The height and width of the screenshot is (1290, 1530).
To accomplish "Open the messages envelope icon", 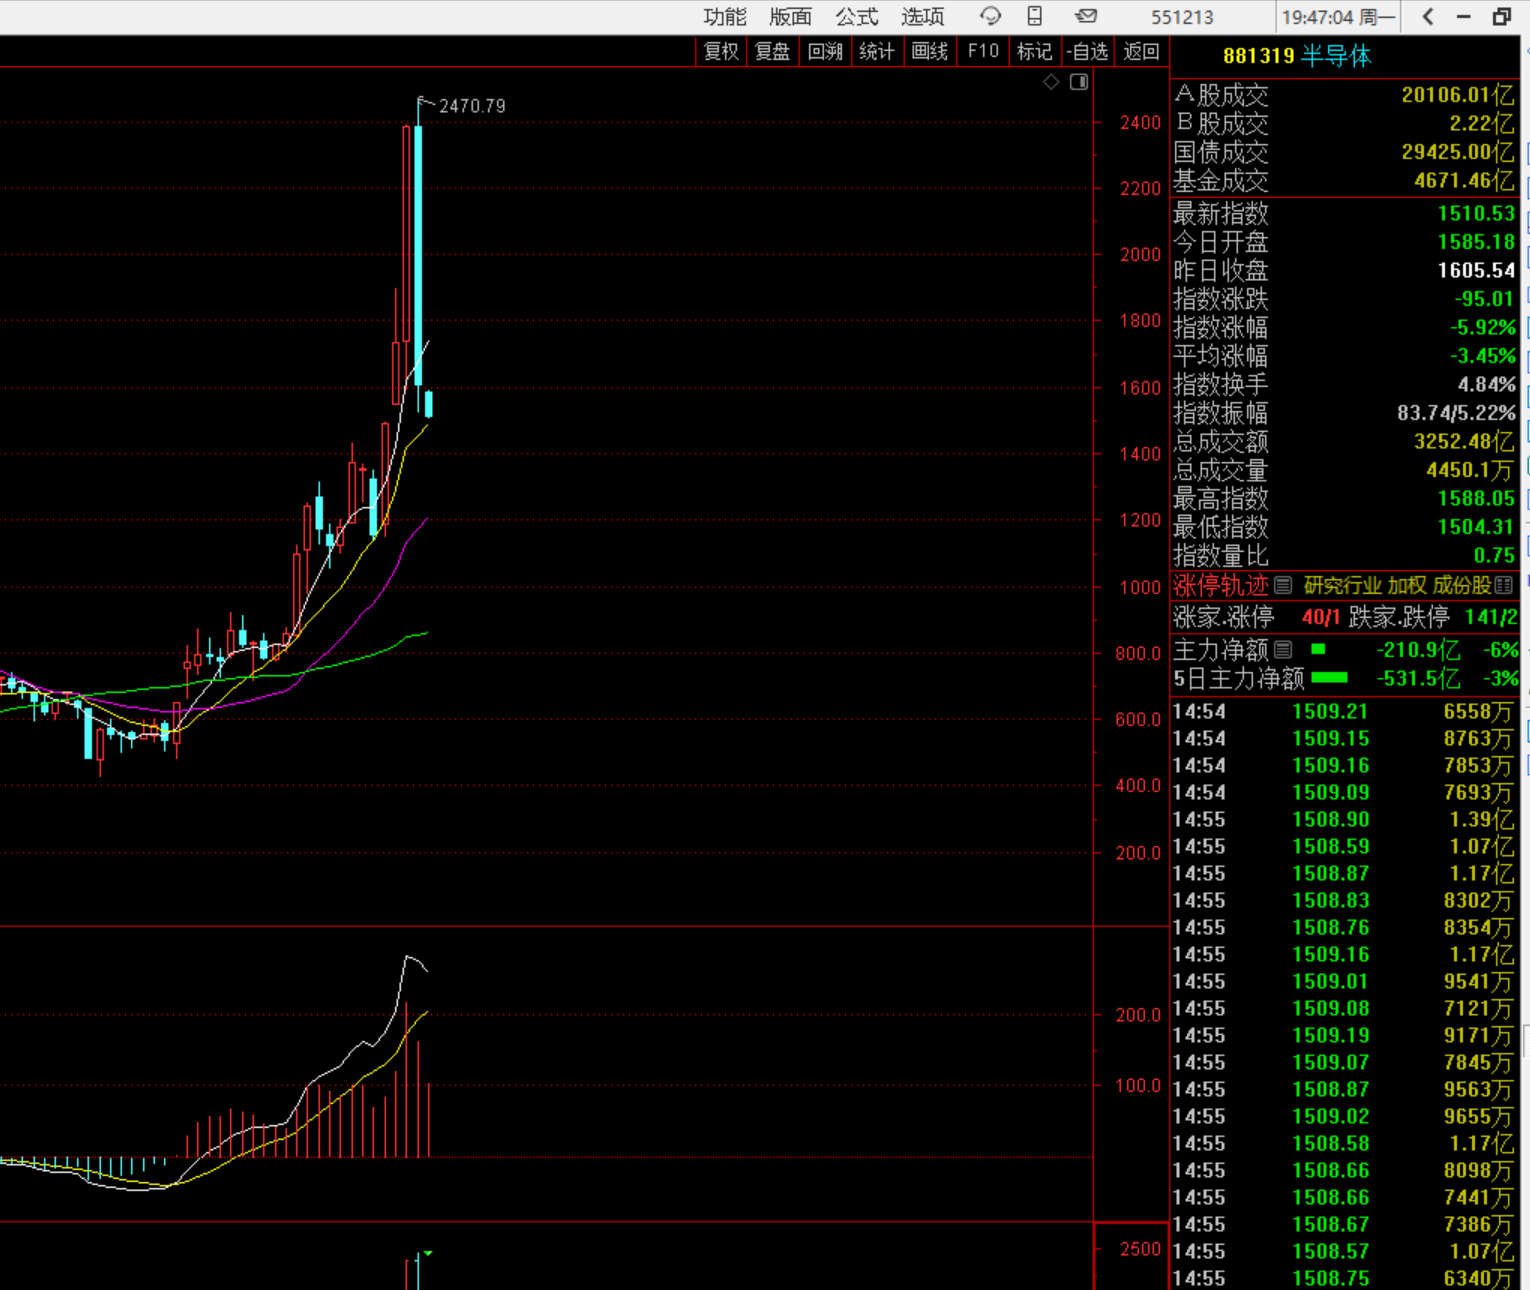I will coord(1086,16).
